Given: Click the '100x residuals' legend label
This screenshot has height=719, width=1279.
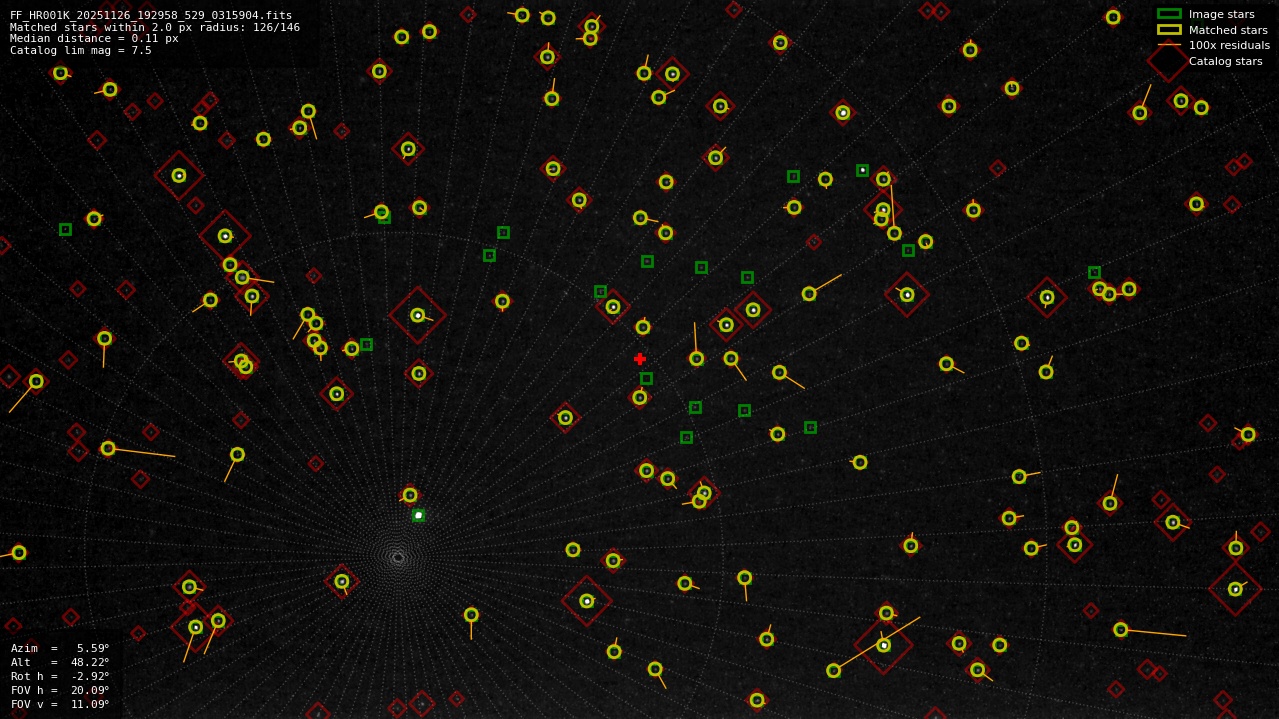Looking at the screenshot, I should [1229, 45].
